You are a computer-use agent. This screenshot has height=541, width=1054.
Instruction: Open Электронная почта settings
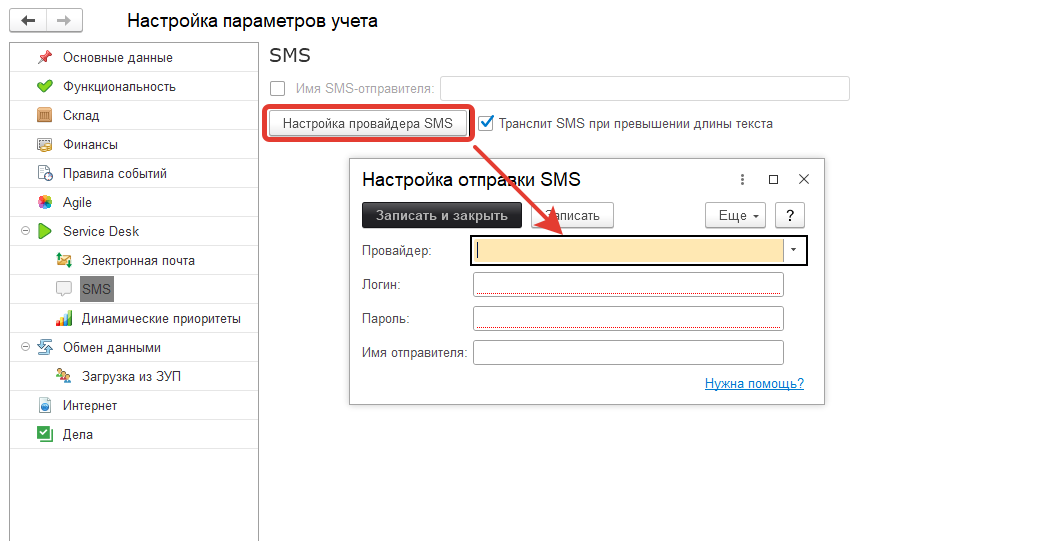138,261
